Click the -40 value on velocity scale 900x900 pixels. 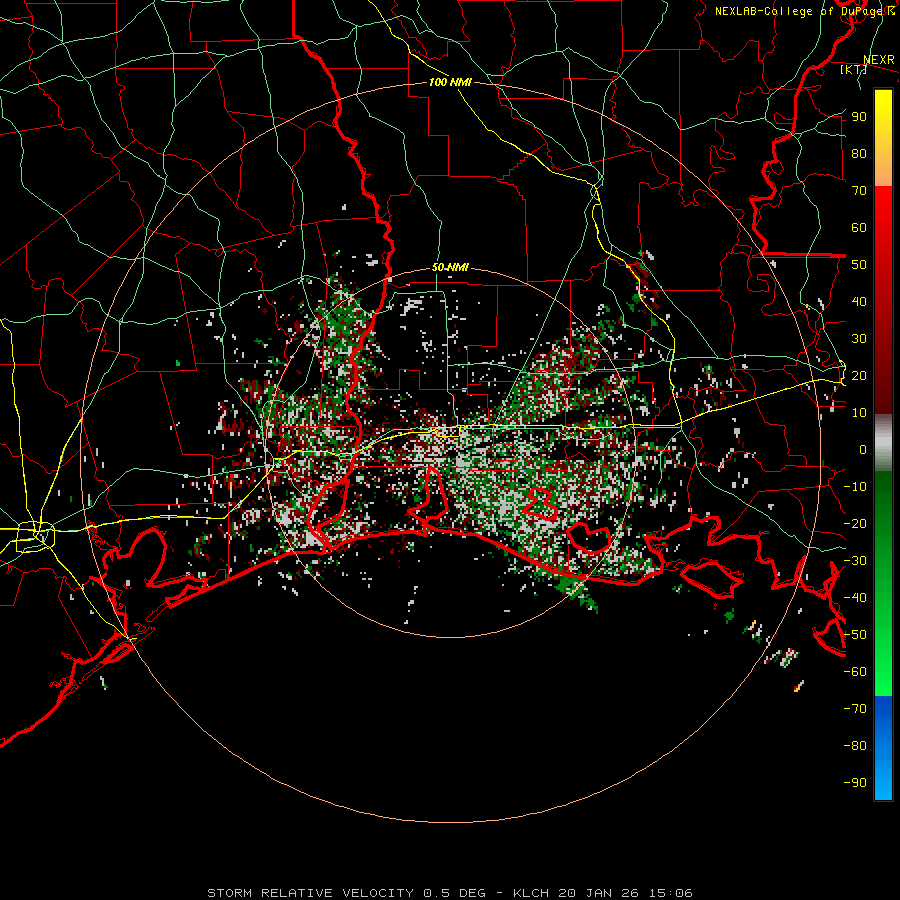855,598
